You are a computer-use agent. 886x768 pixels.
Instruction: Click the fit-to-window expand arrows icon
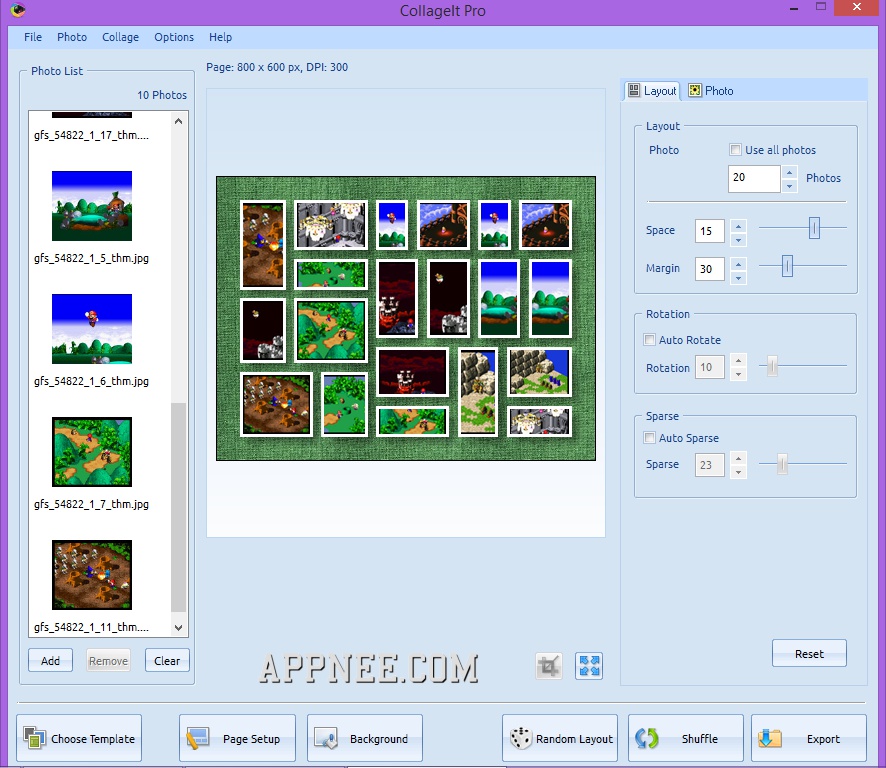pyautogui.click(x=589, y=666)
